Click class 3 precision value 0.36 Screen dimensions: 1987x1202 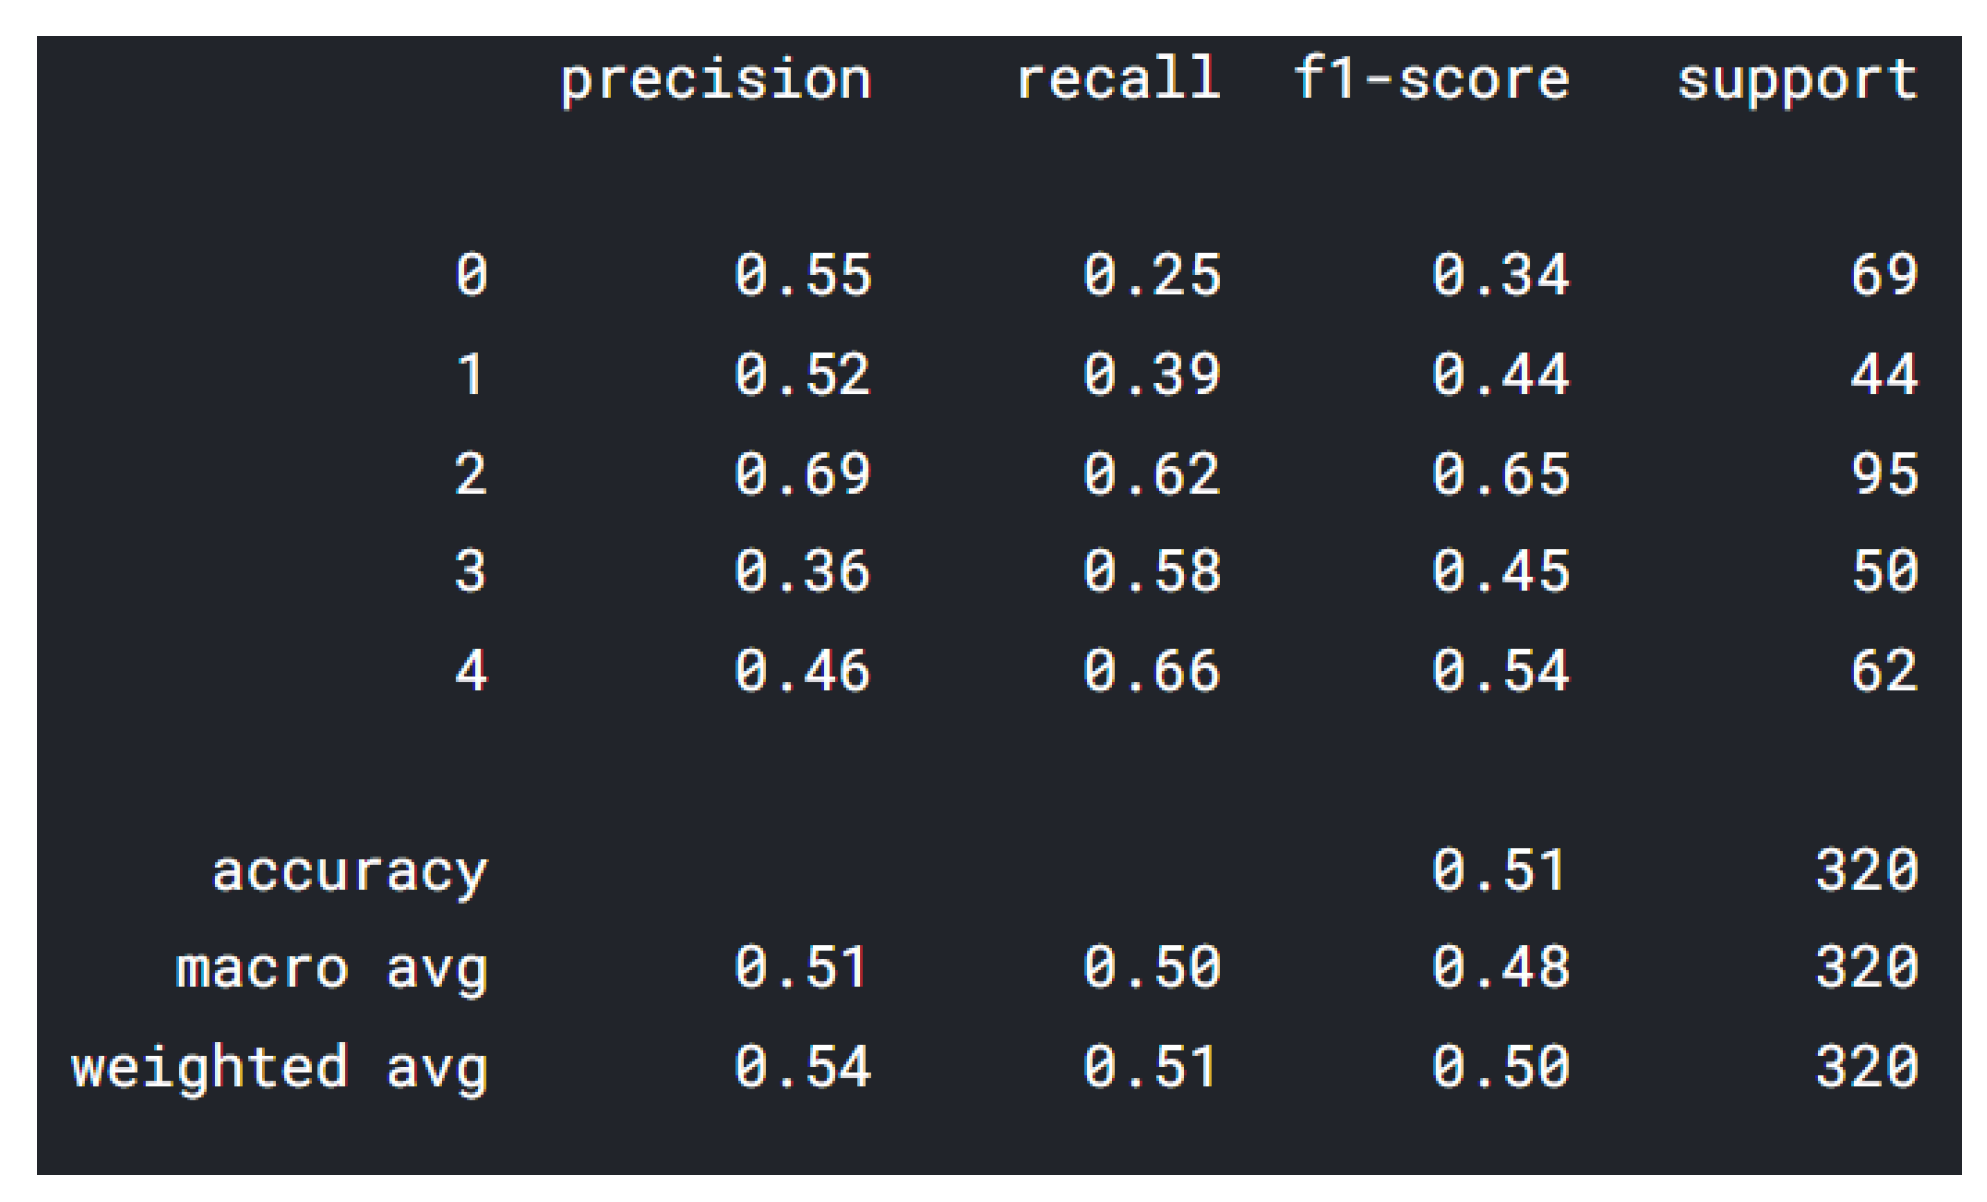point(803,571)
